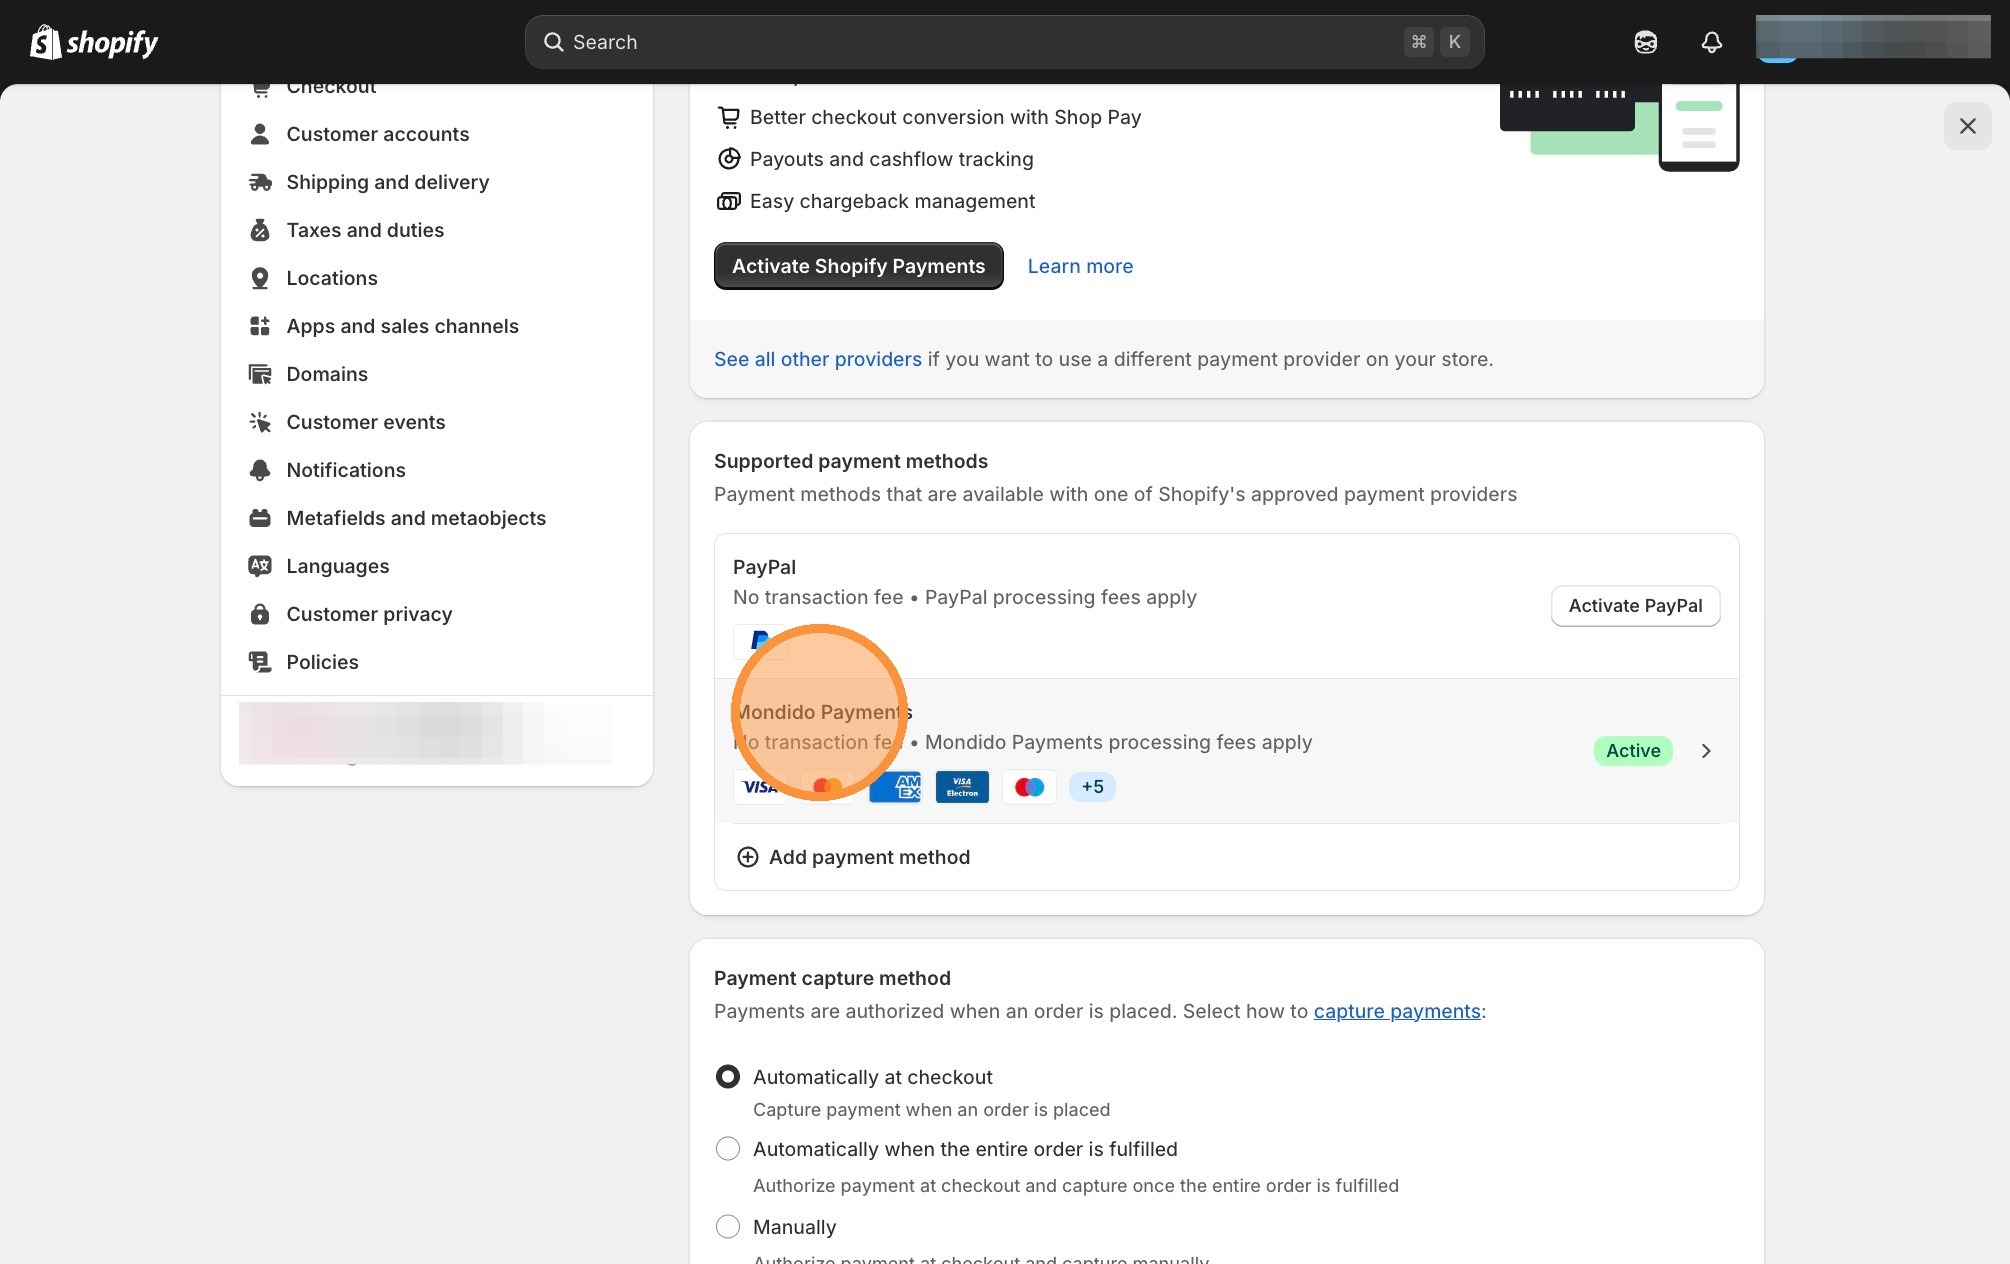The width and height of the screenshot is (2010, 1264).
Task: Click the Customer privacy lock icon
Action: 260,614
